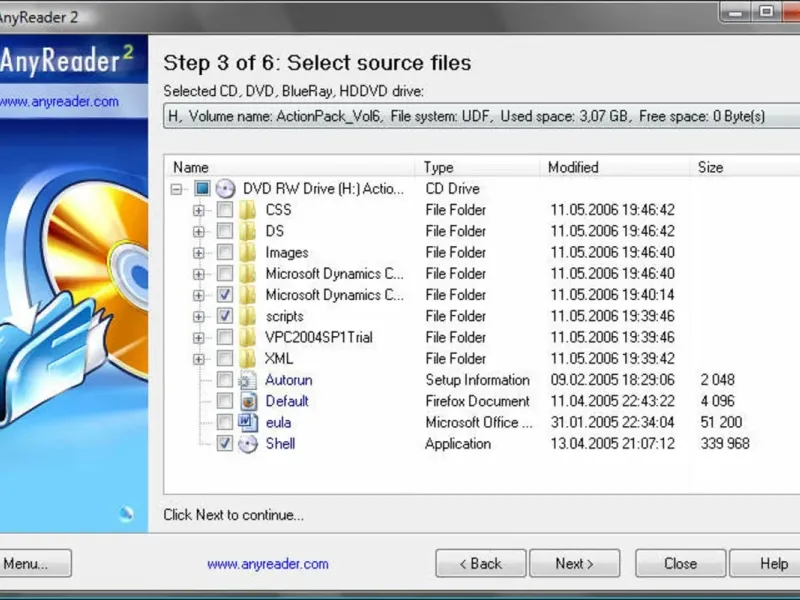Image resolution: width=800 pixels, height=600 pixels.
Task: Select the VPC2004SP1Trial folder name
Action: (x=319, y=337)
